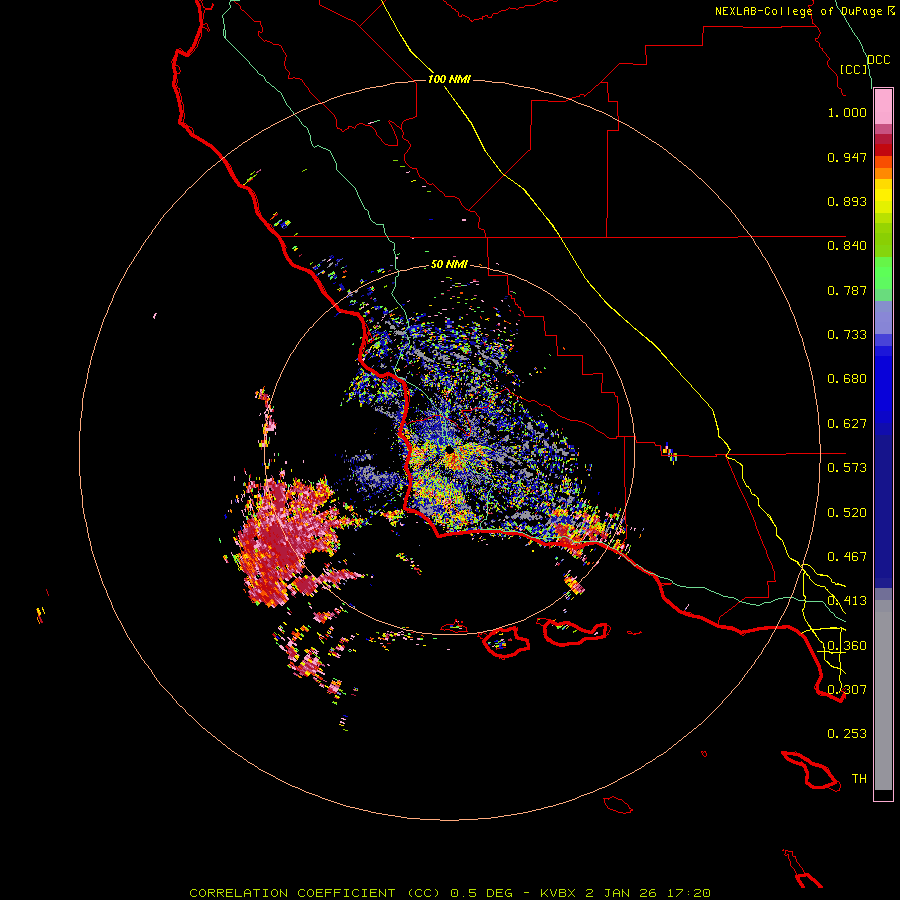This screenshot has width=900, height=900.
Task: Select the 0.840 color scale value
Action: 847,246
